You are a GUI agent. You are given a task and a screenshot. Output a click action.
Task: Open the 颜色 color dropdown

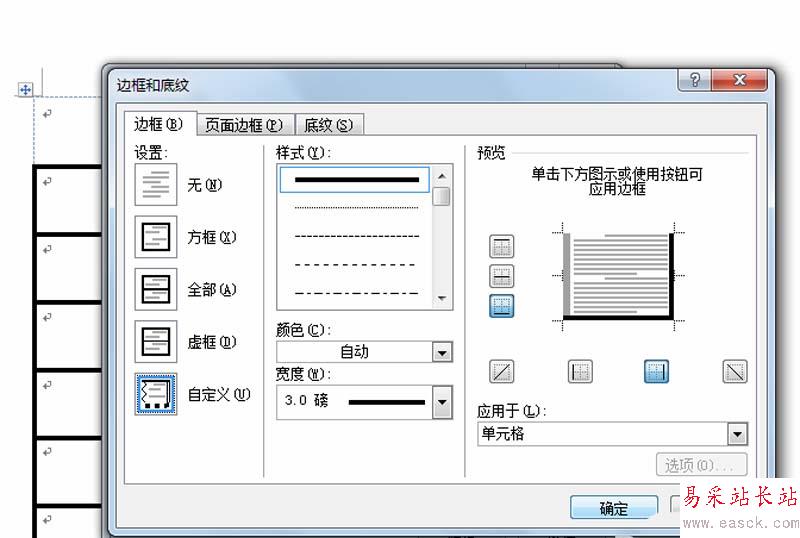tap(442, 352)
